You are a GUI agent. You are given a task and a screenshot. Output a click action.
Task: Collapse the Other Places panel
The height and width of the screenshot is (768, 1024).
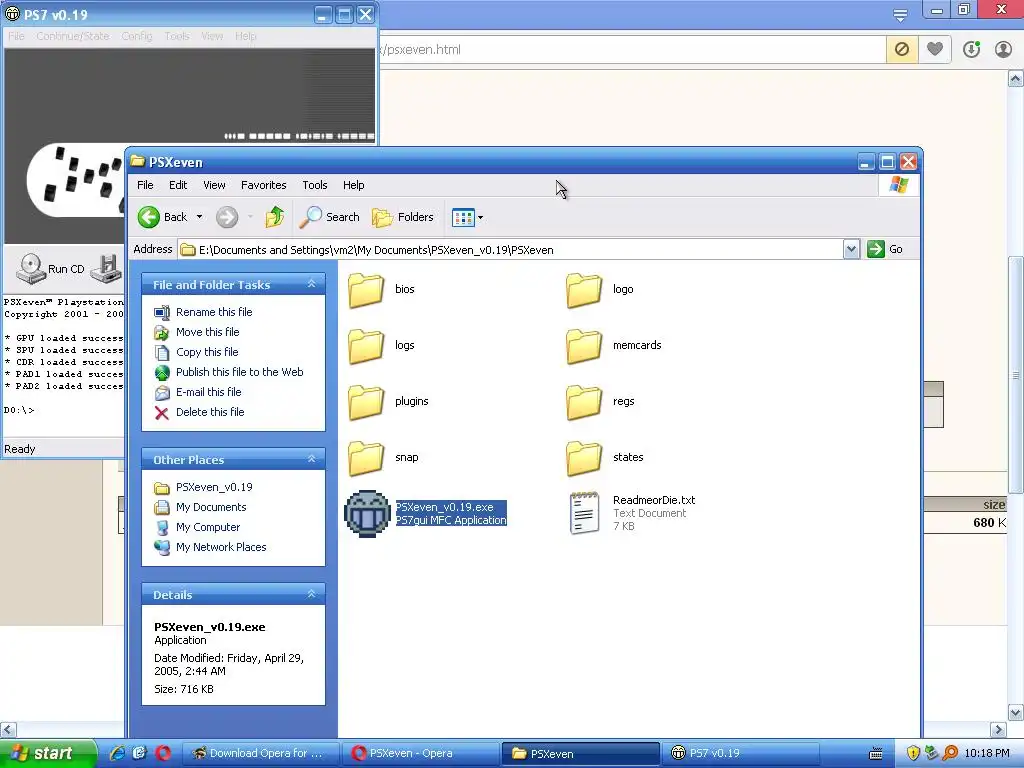point(312,459)
